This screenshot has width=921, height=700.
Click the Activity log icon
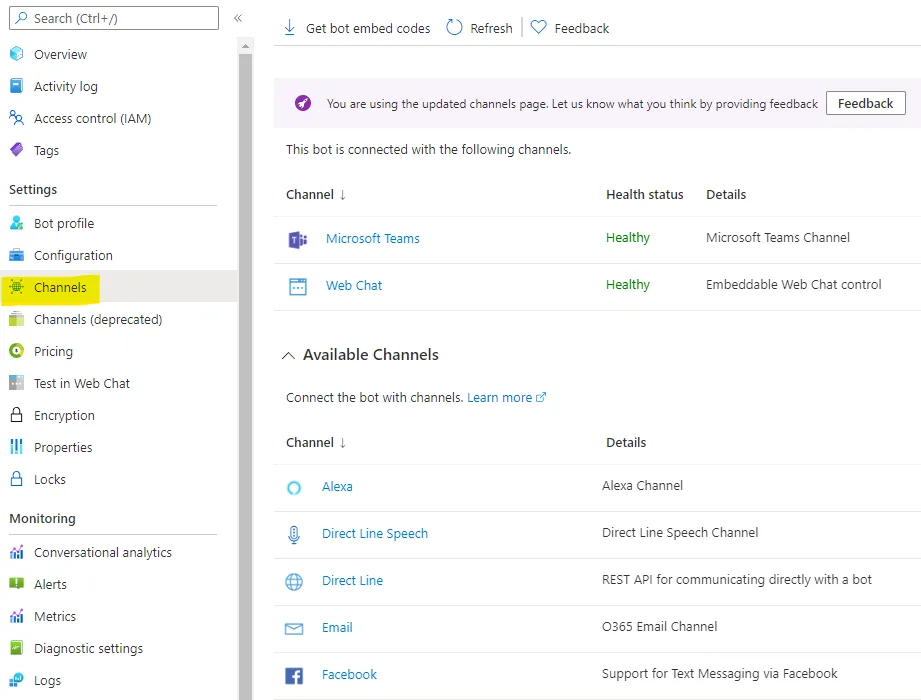tap(16, 86)
